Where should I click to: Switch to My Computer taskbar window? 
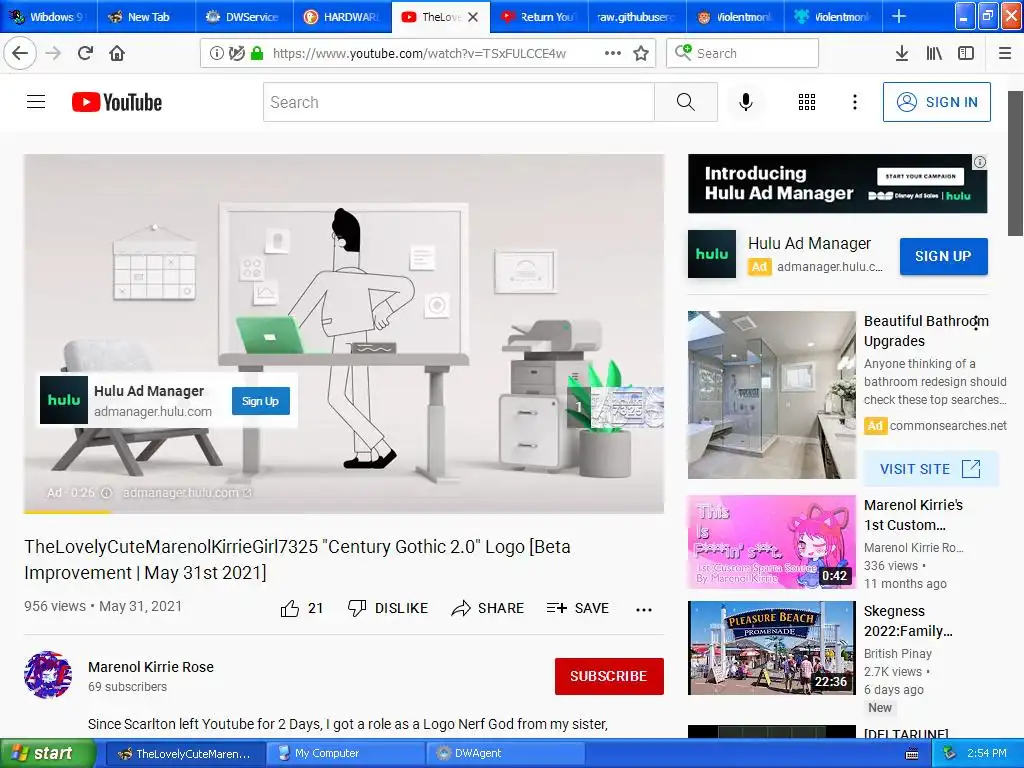tap(345, 754)
